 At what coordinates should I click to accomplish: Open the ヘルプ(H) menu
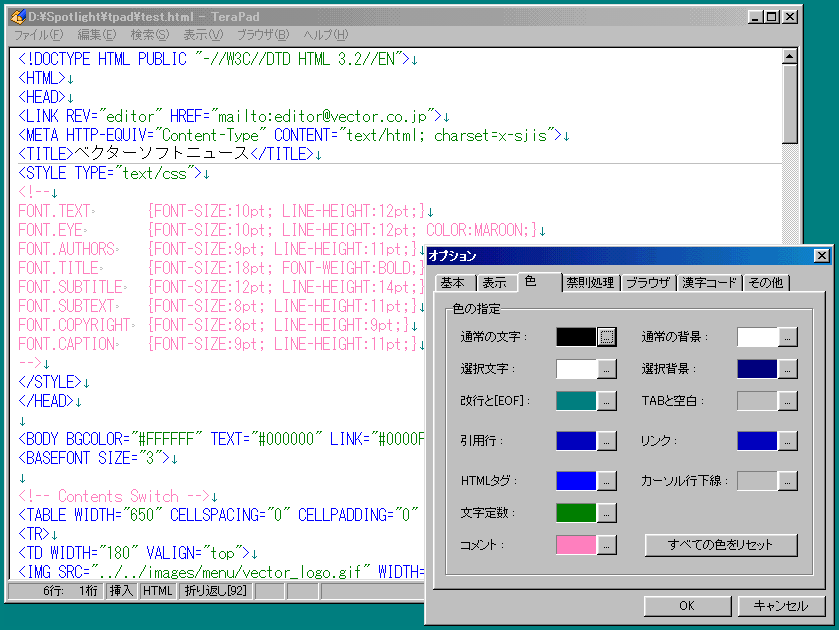click(x=325, y=35)
